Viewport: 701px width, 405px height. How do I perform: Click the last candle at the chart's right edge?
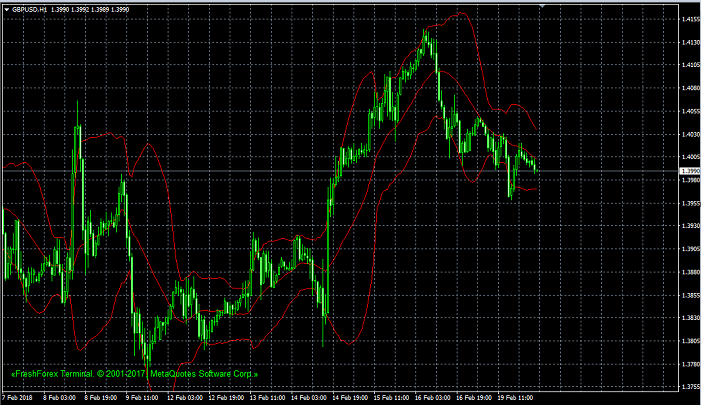[x=536, y=166]
